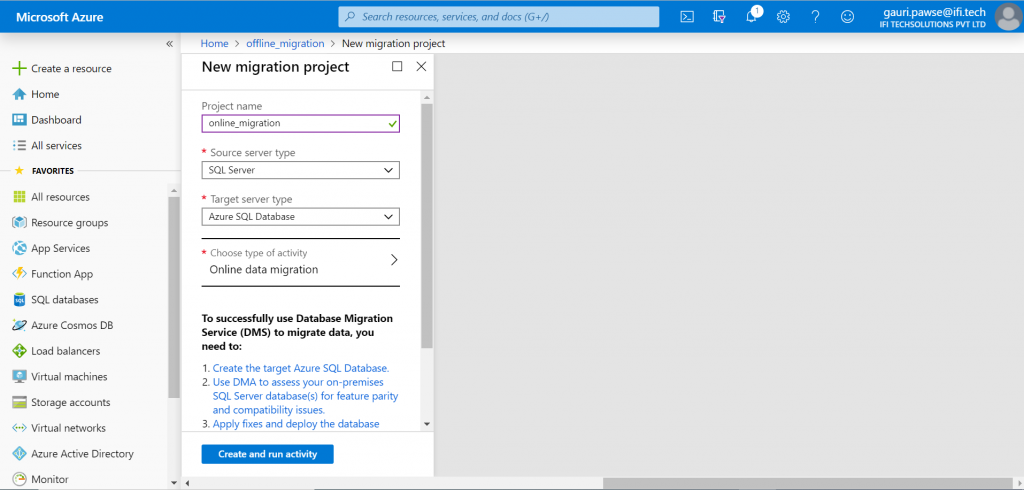Open Create the target Azure SQL Database link
Viewport: 1024px width, 490px height.
(301, 368)
